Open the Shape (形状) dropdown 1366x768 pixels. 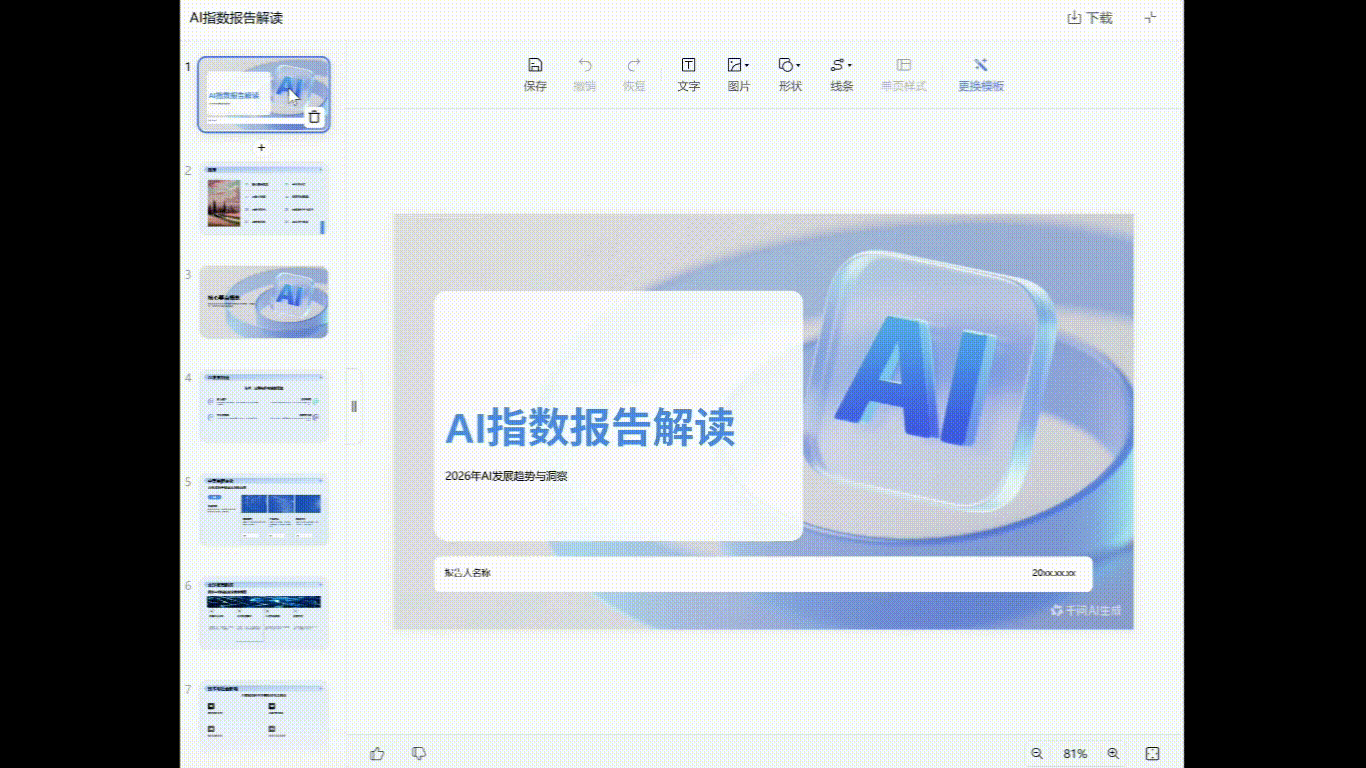coord(789,66)
